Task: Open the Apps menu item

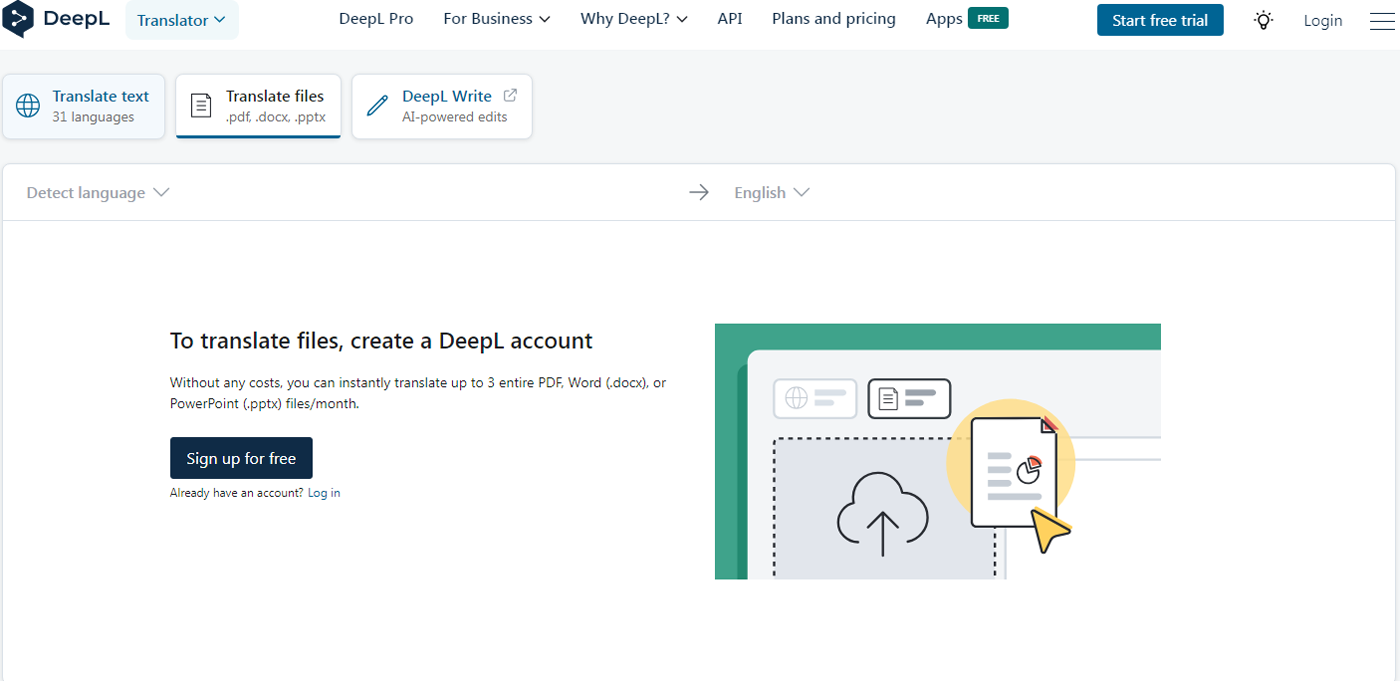Action: 944,19
